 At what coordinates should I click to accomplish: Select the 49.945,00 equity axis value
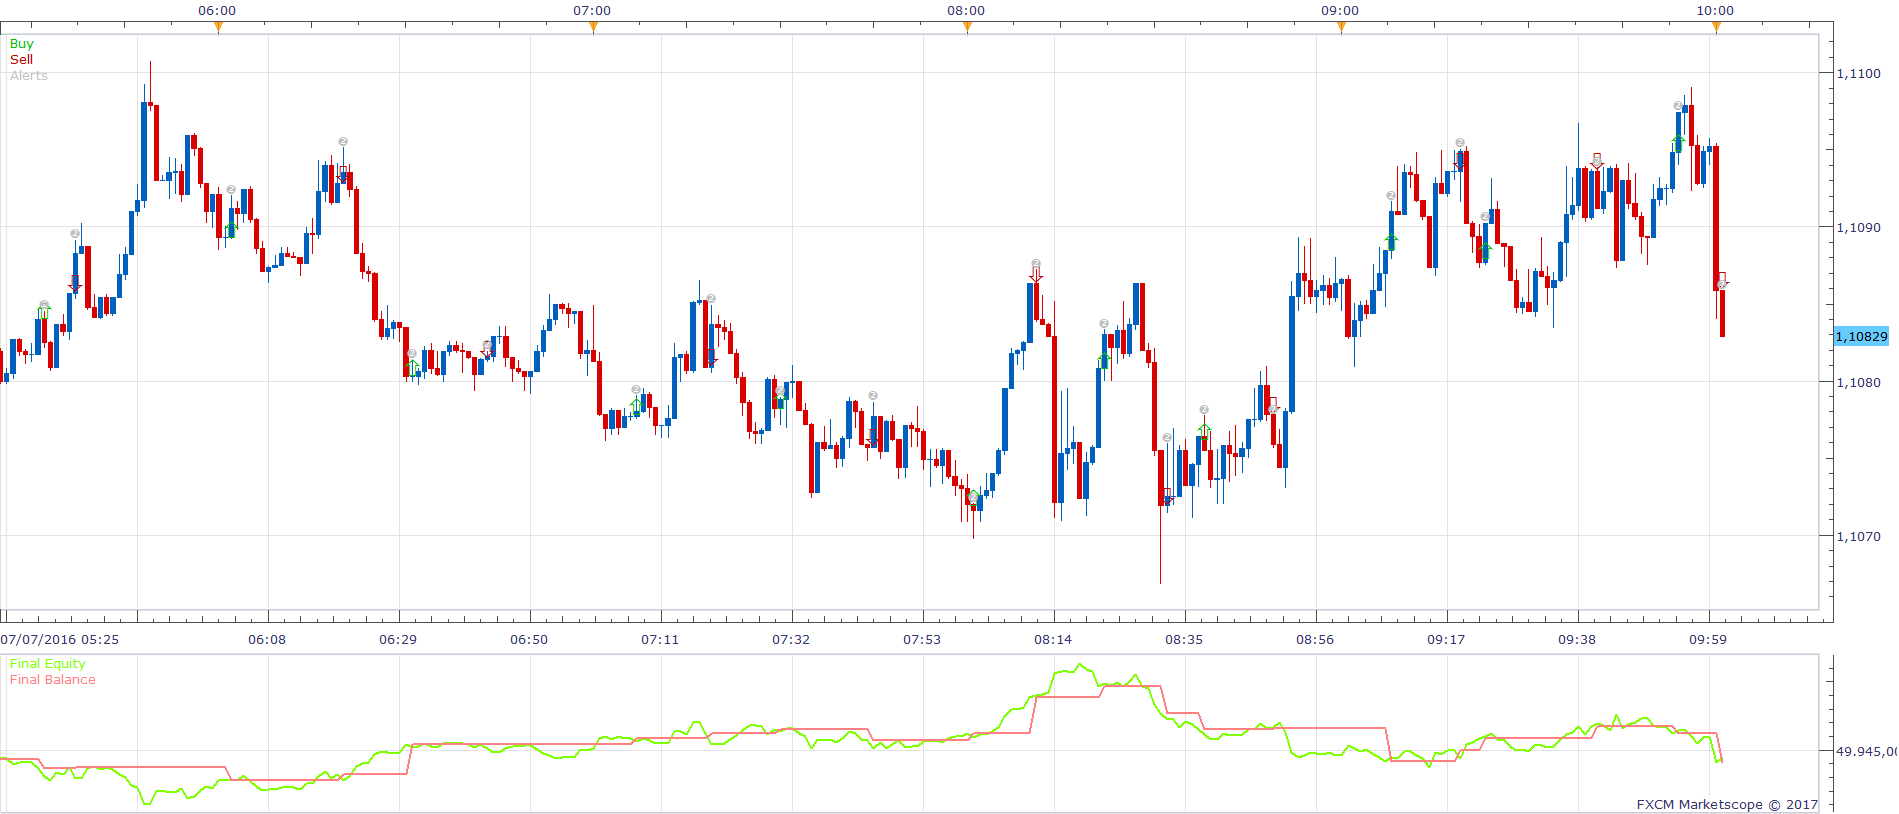click(1866, 751)
